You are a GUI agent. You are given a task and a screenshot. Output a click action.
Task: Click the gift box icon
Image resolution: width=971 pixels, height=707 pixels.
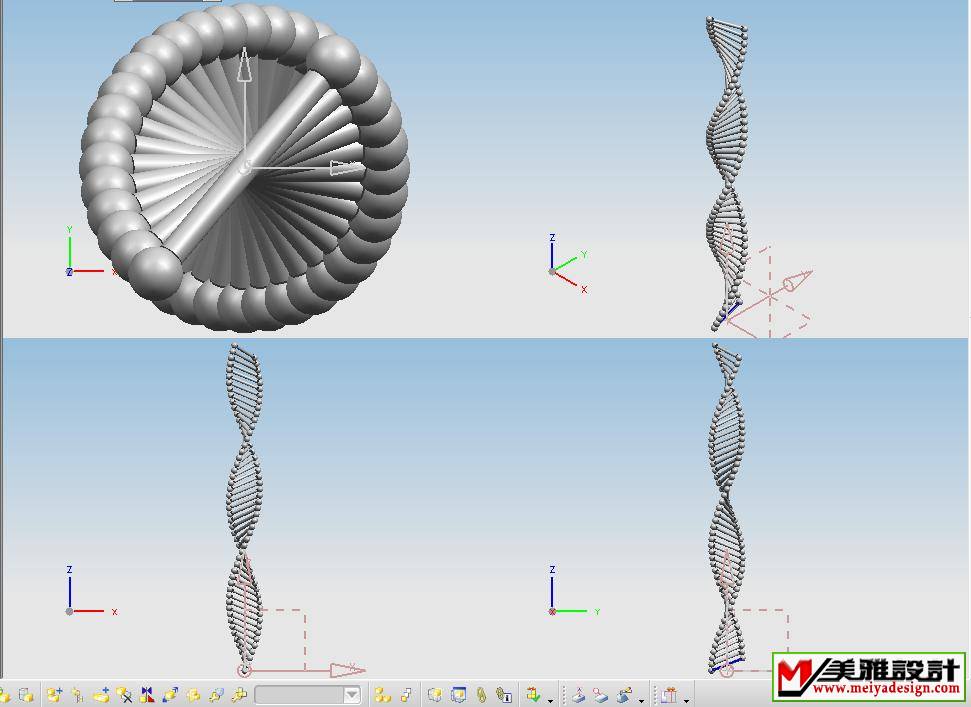point(669,695)
